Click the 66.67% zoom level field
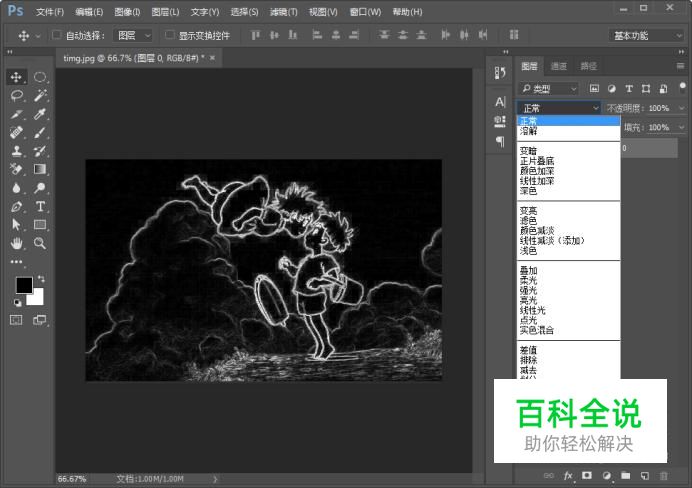Viewport: 692px width, 488px height. click(72, 479)
